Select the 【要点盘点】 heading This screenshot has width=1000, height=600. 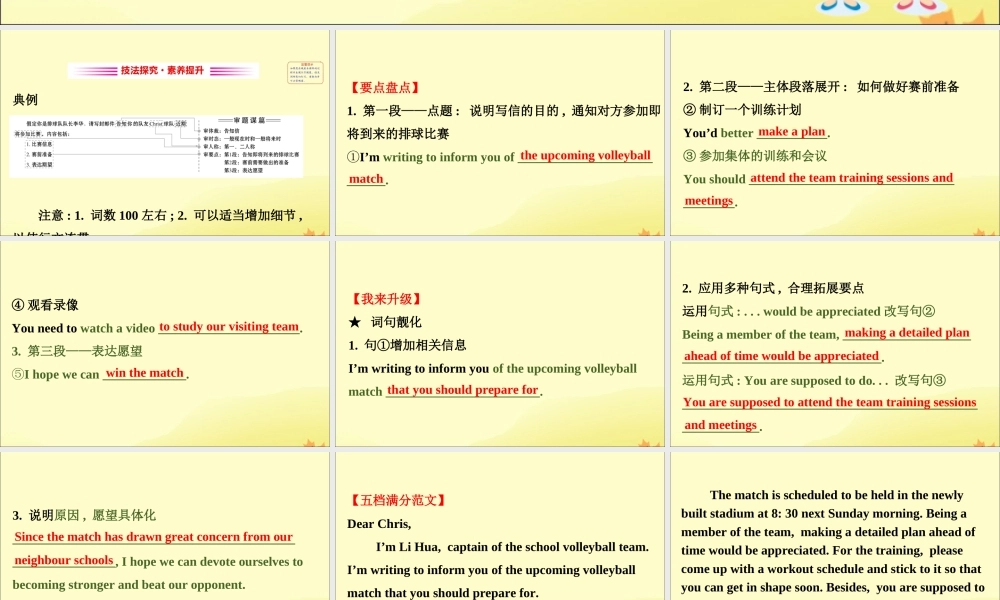tap(385, 88)
